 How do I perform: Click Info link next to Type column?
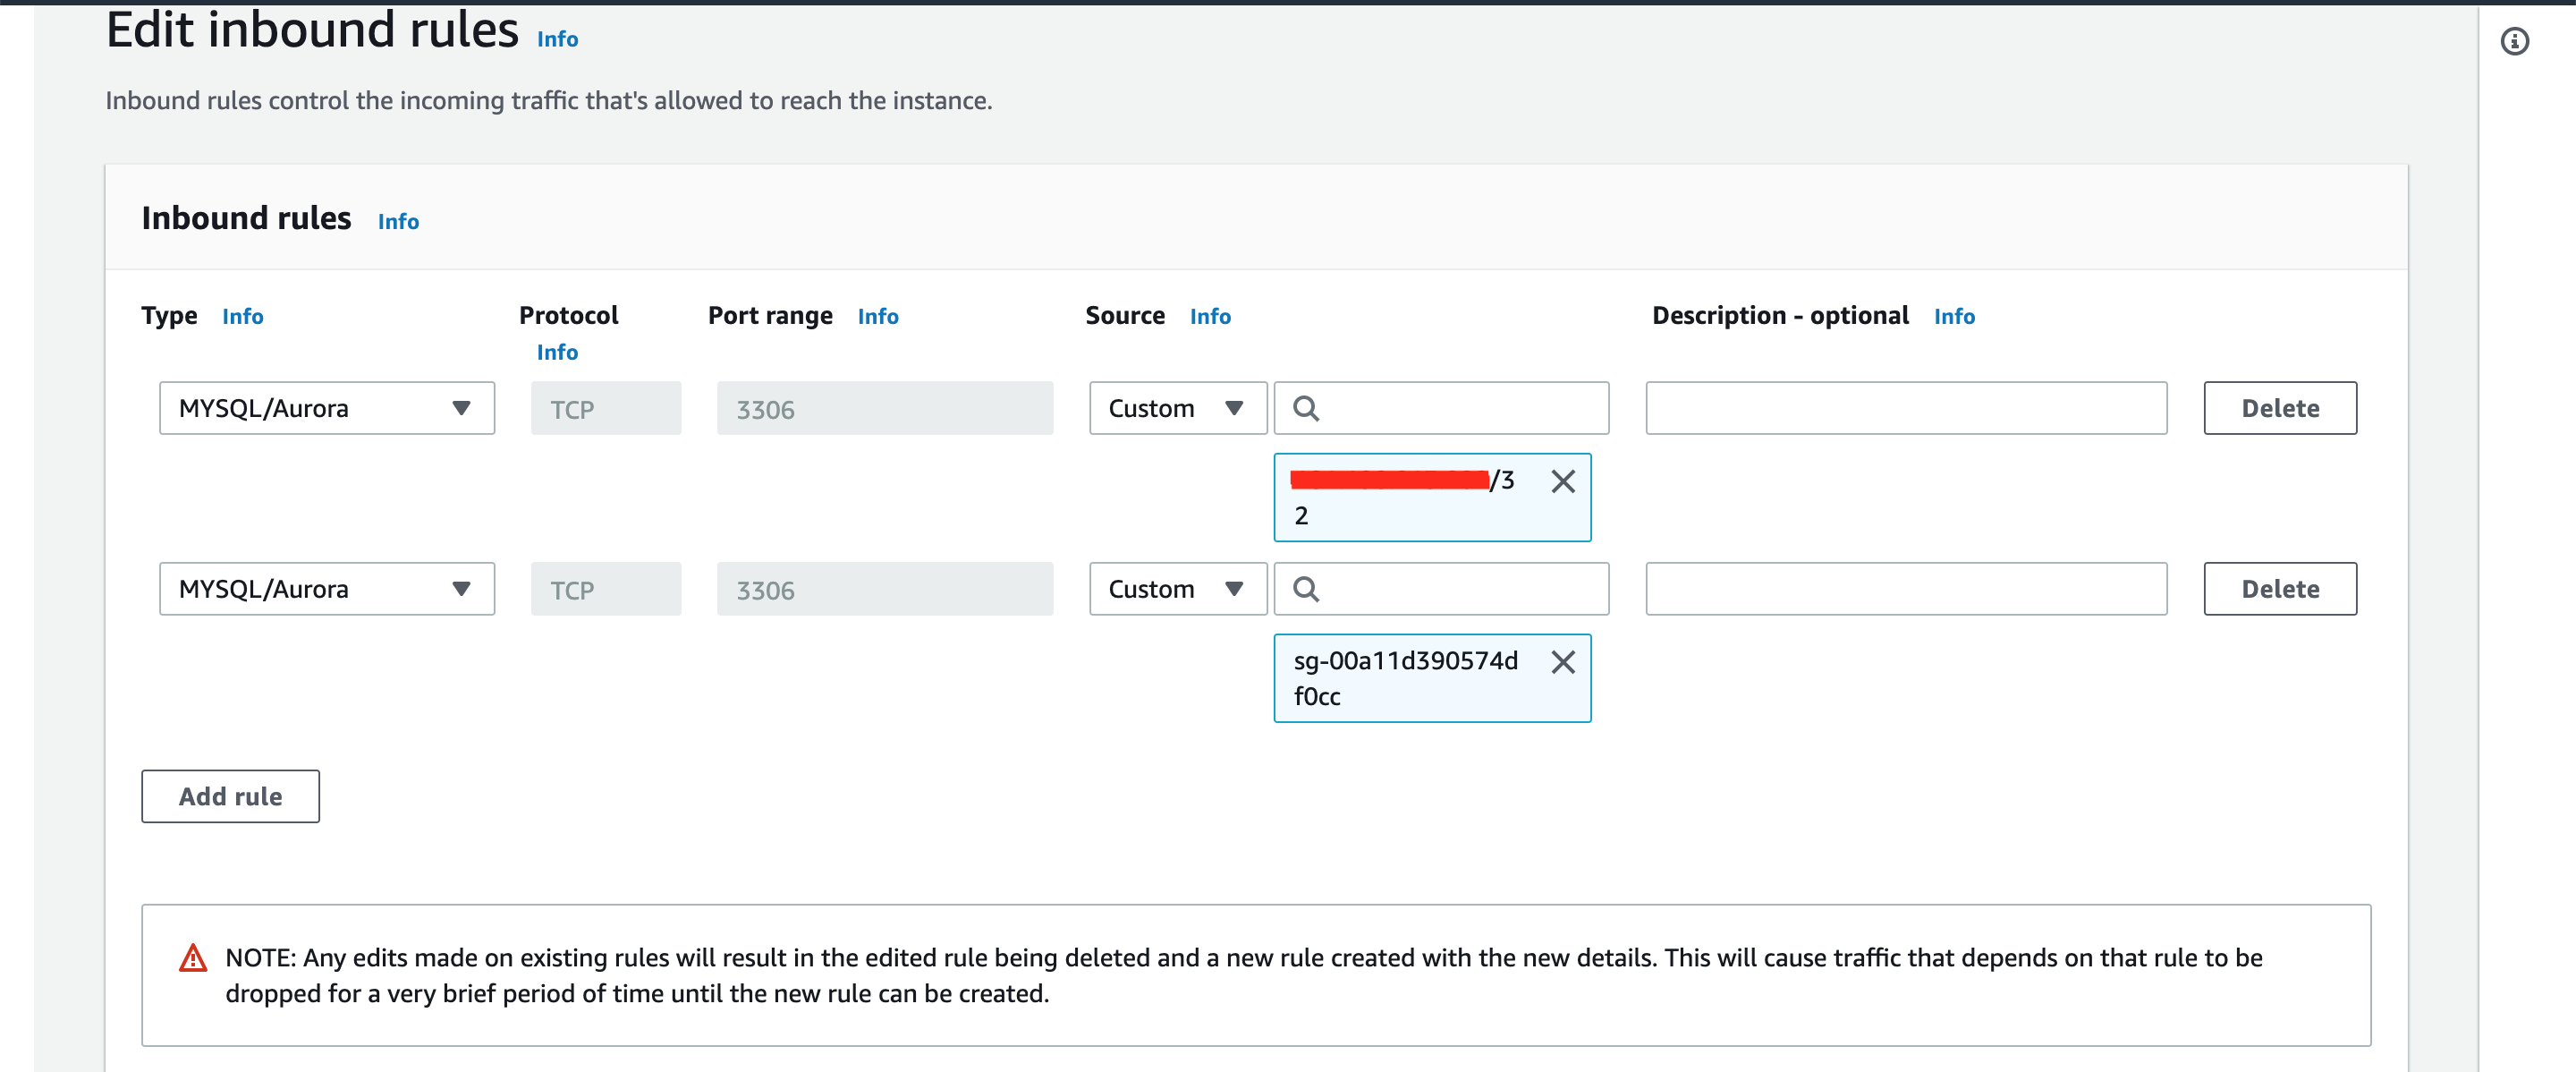242,317
